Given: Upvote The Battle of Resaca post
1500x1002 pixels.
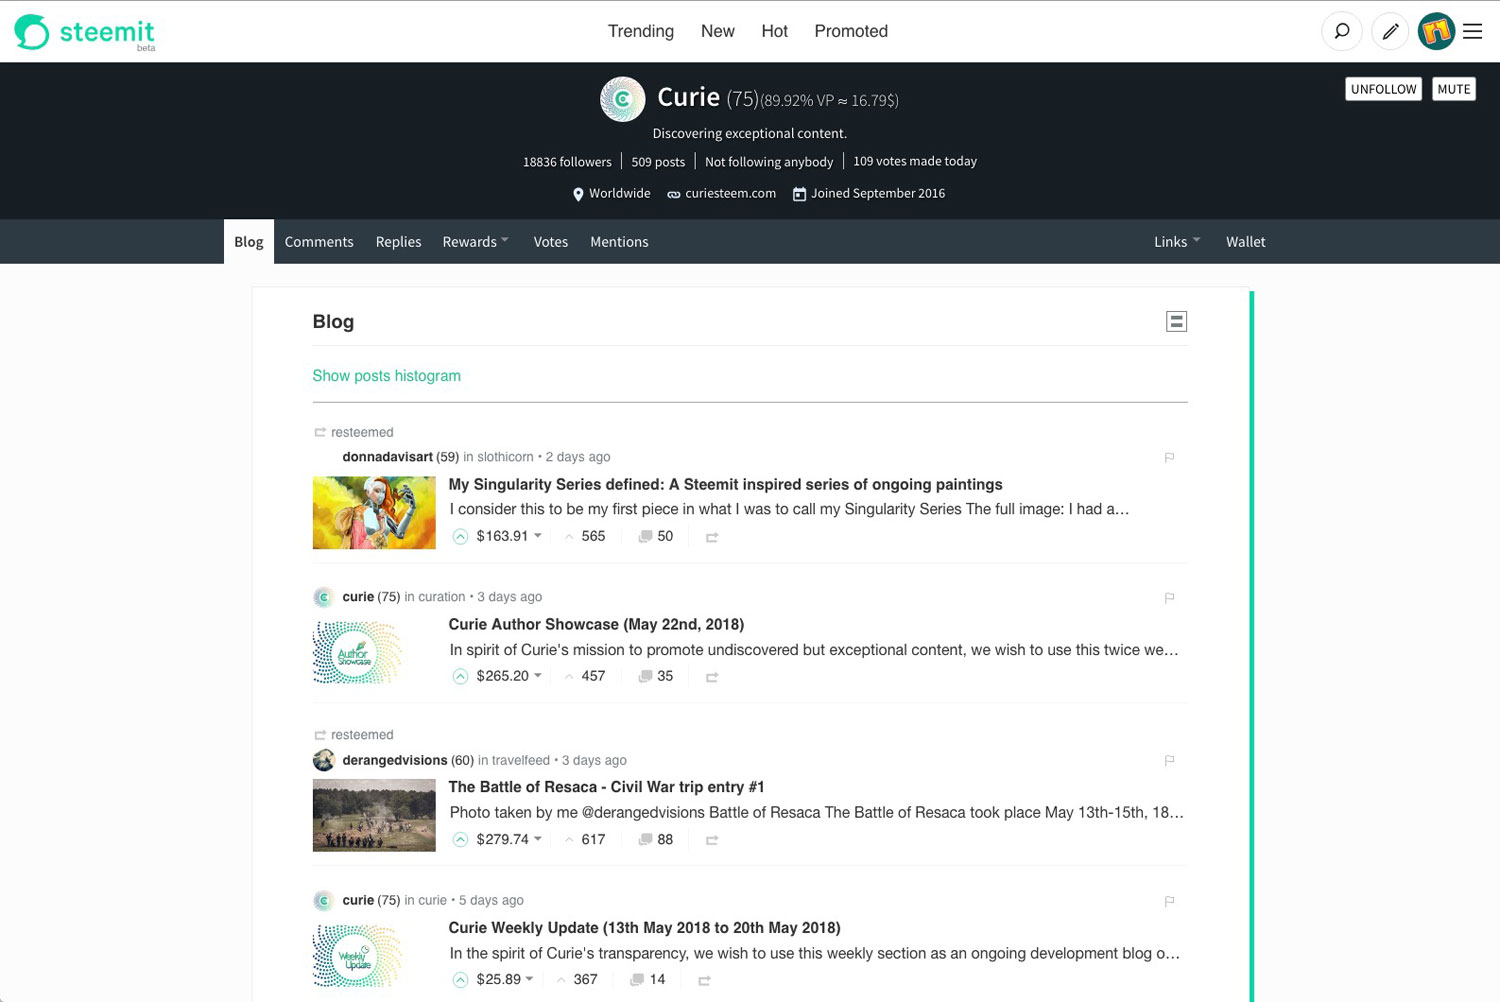Looking at the screenshot, I should click(x=460, y=839).
